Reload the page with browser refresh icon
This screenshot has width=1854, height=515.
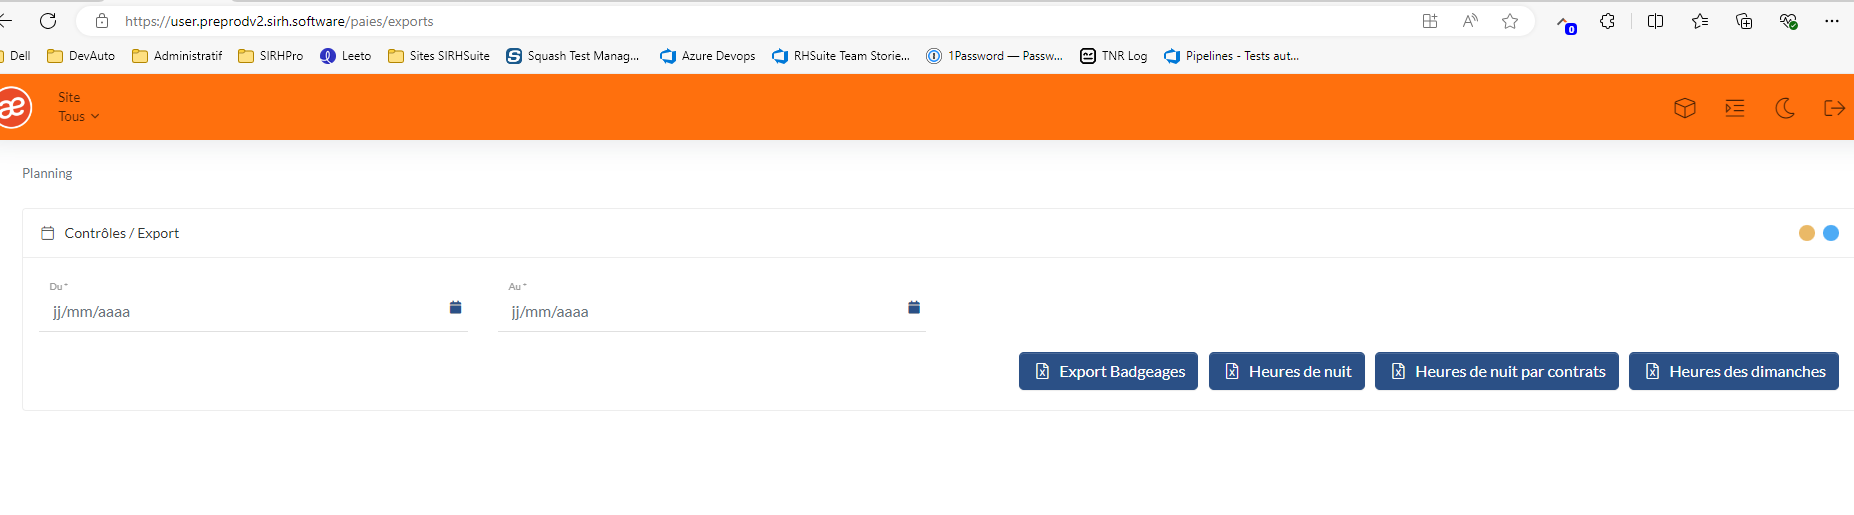48,21
